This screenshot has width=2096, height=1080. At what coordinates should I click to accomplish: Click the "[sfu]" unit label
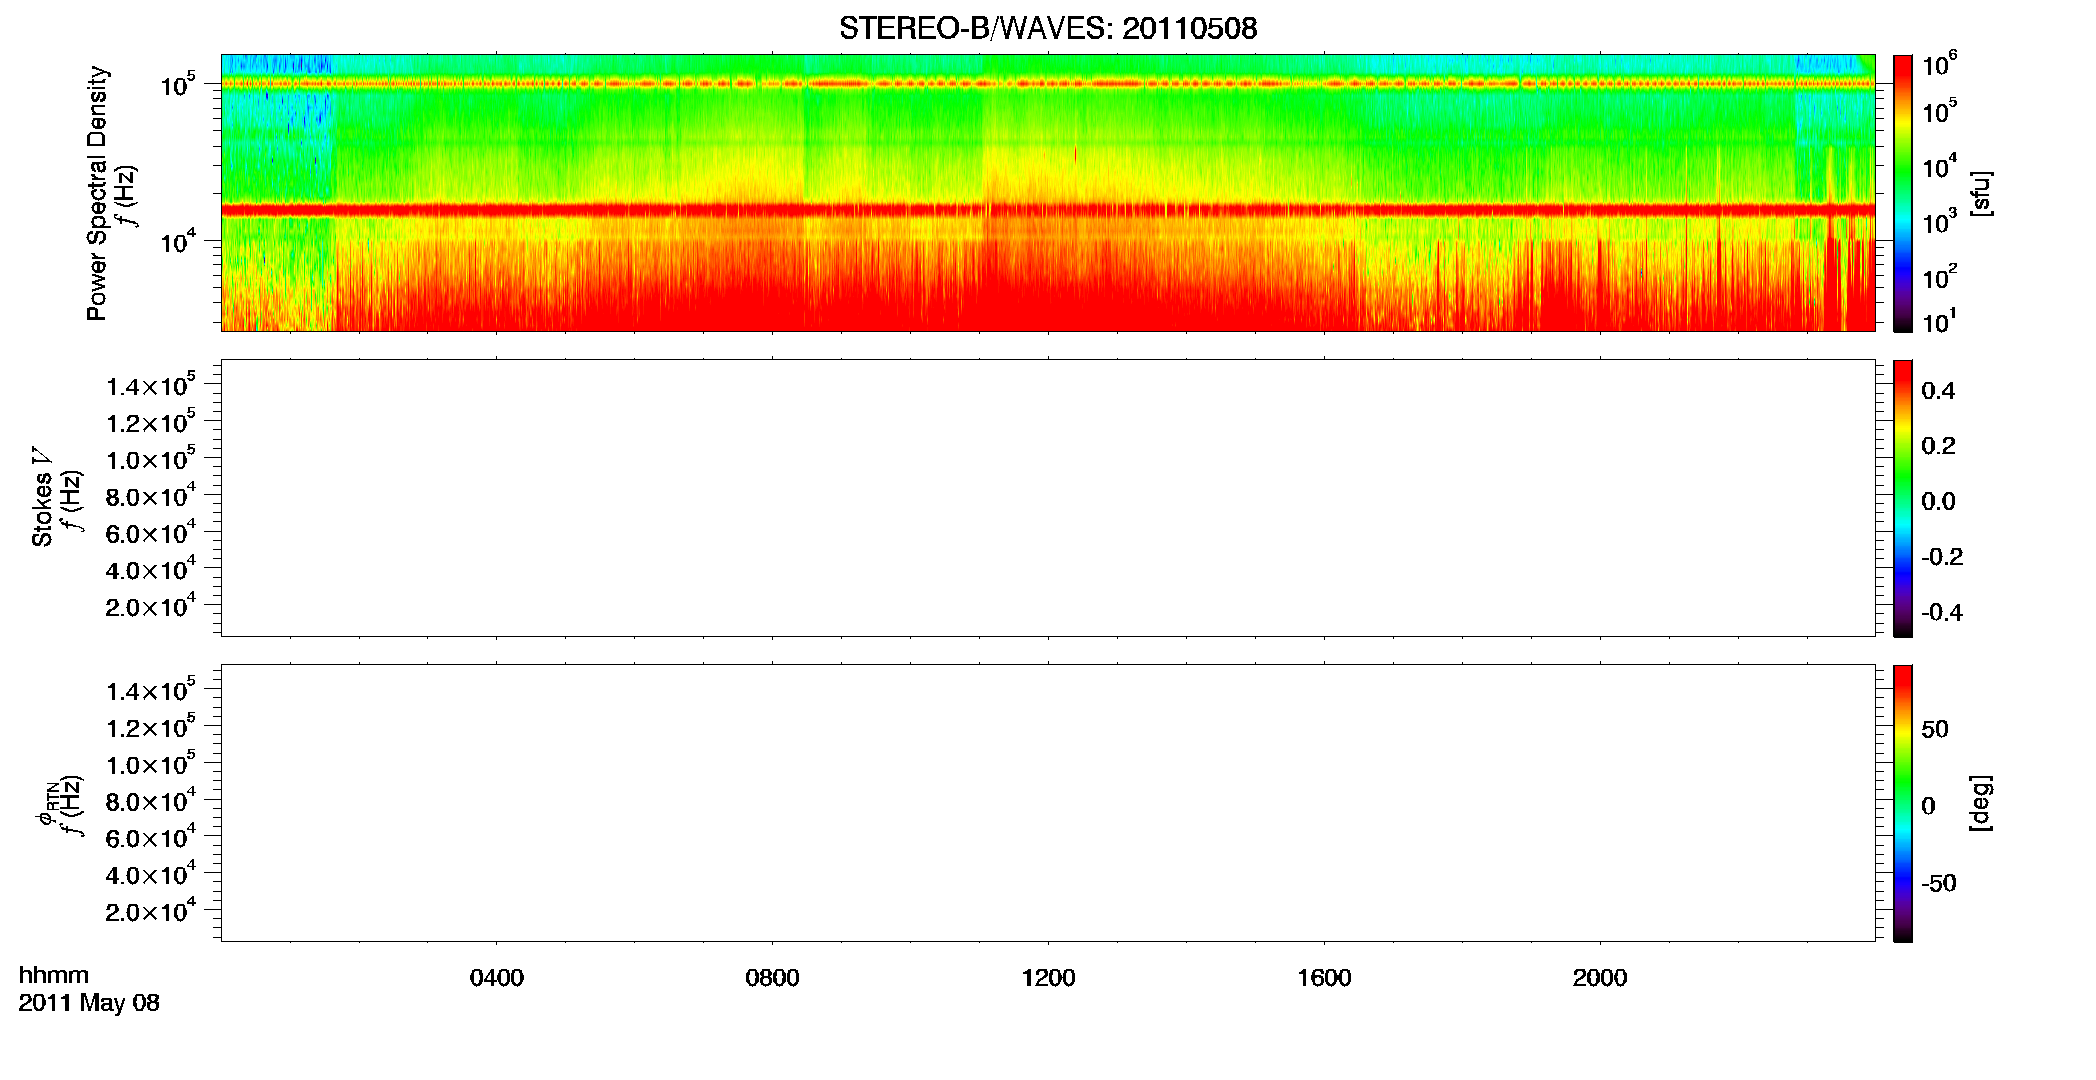point(1980,194)
